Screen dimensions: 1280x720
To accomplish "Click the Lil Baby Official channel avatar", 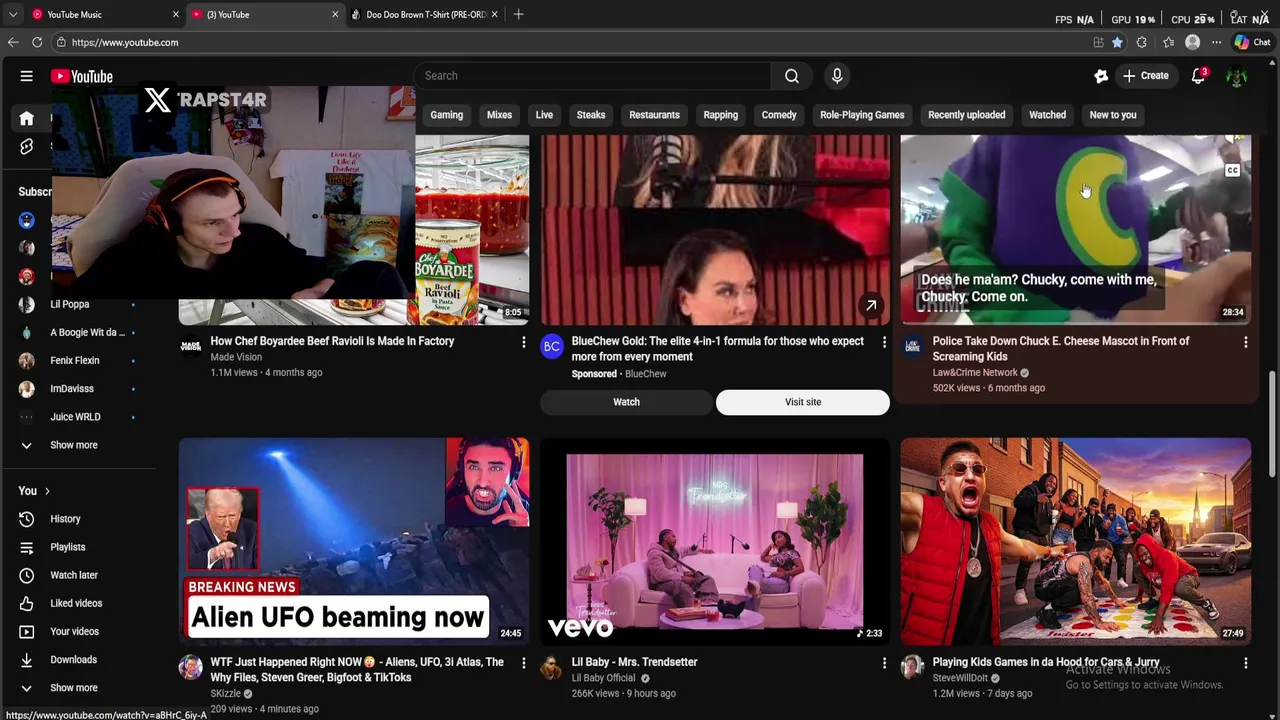I will coord(551,667).
